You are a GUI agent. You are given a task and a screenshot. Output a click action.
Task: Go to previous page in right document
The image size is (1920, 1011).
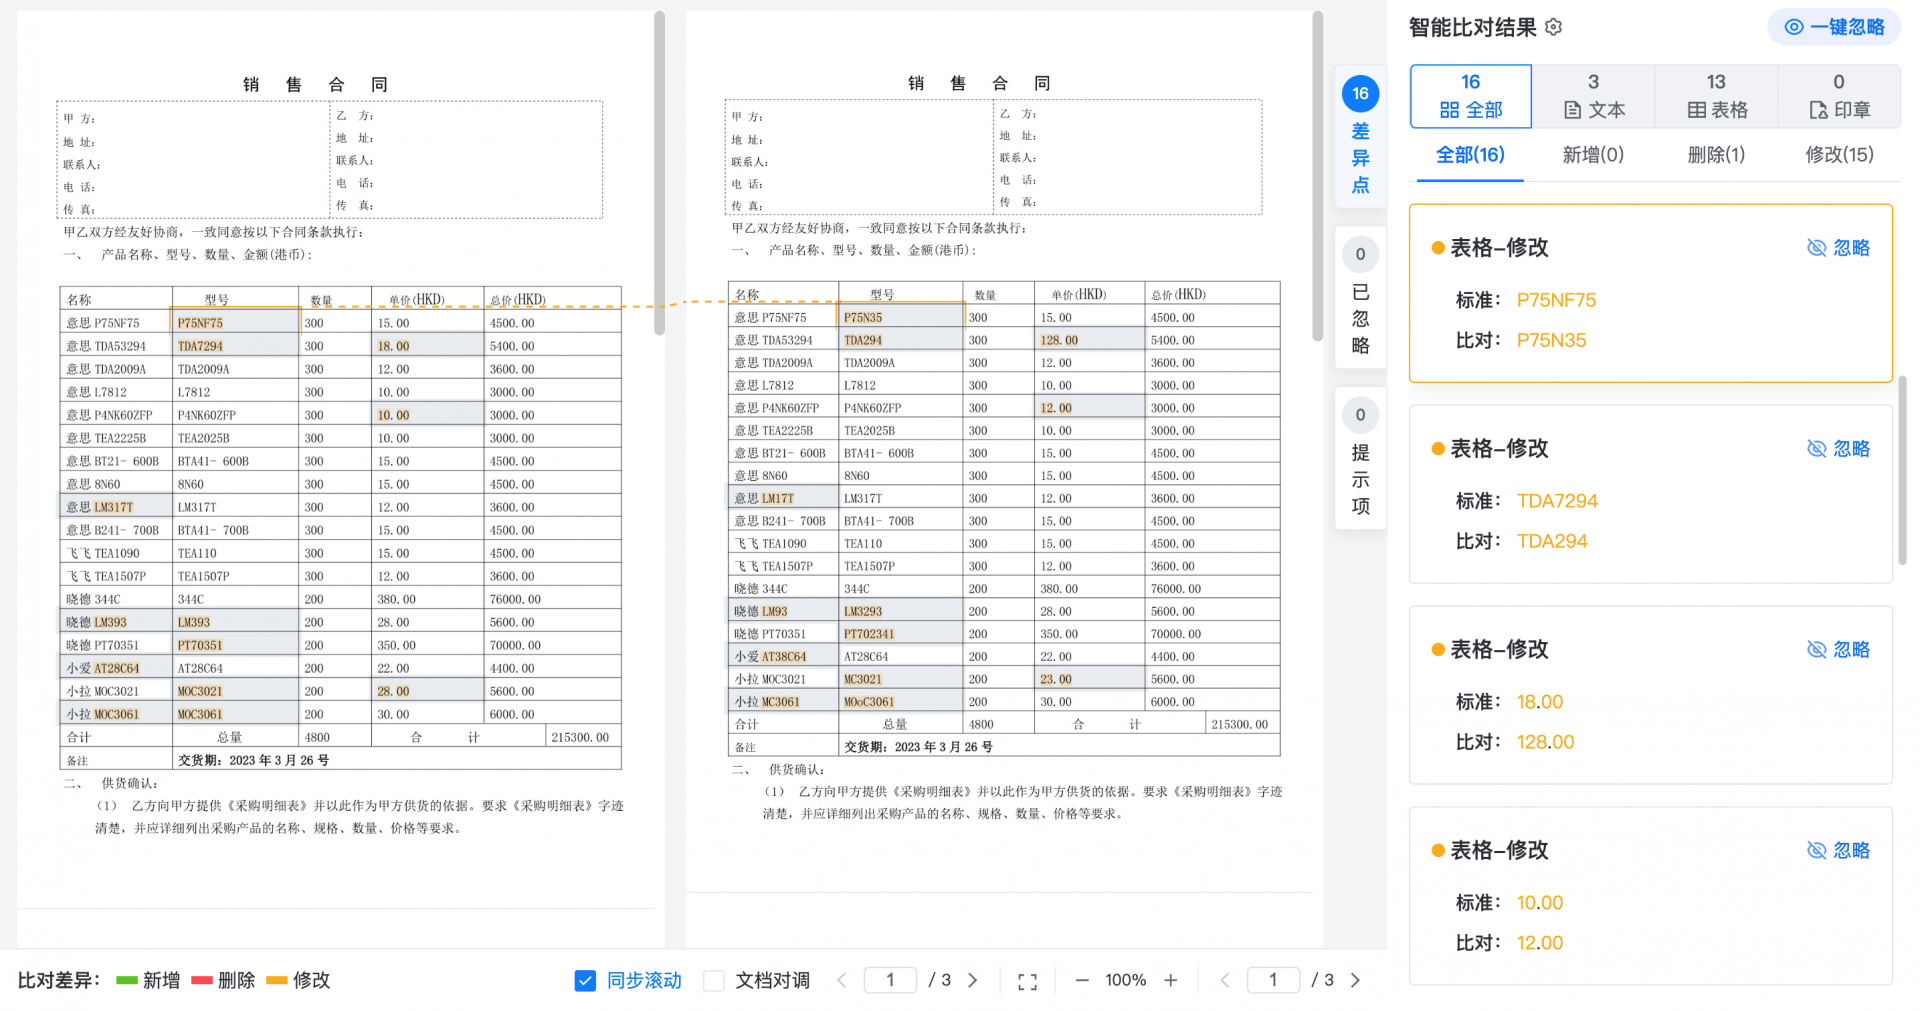click(x=1225, y=980)
